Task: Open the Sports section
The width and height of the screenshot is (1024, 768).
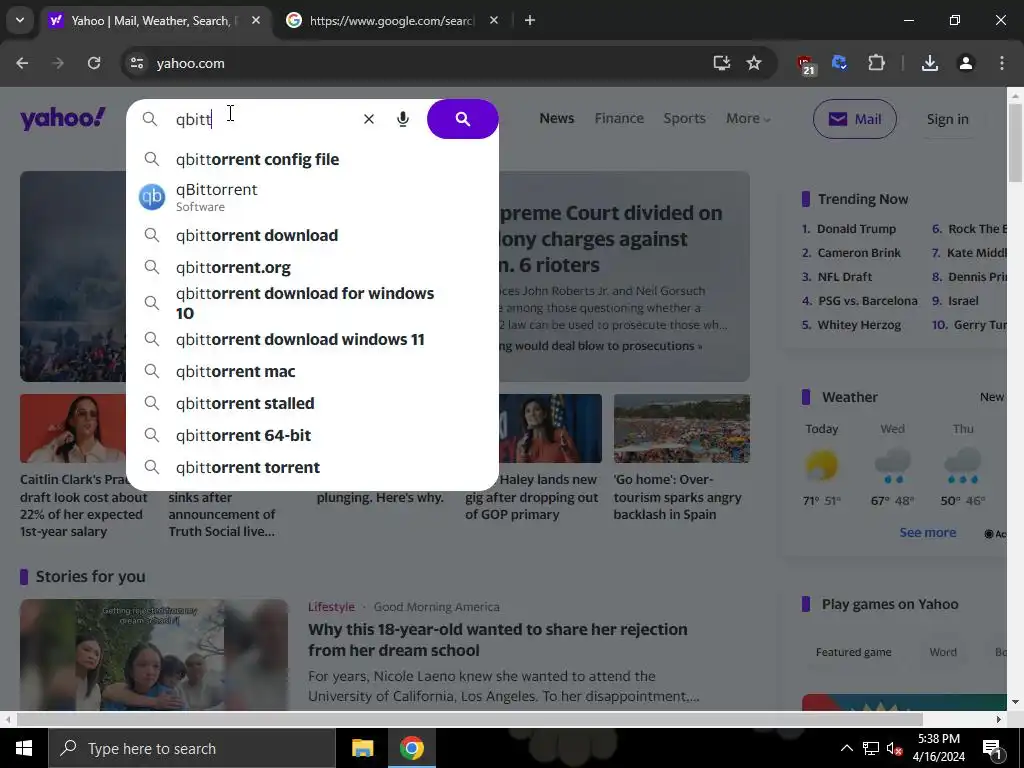Action: coord(684,118)
